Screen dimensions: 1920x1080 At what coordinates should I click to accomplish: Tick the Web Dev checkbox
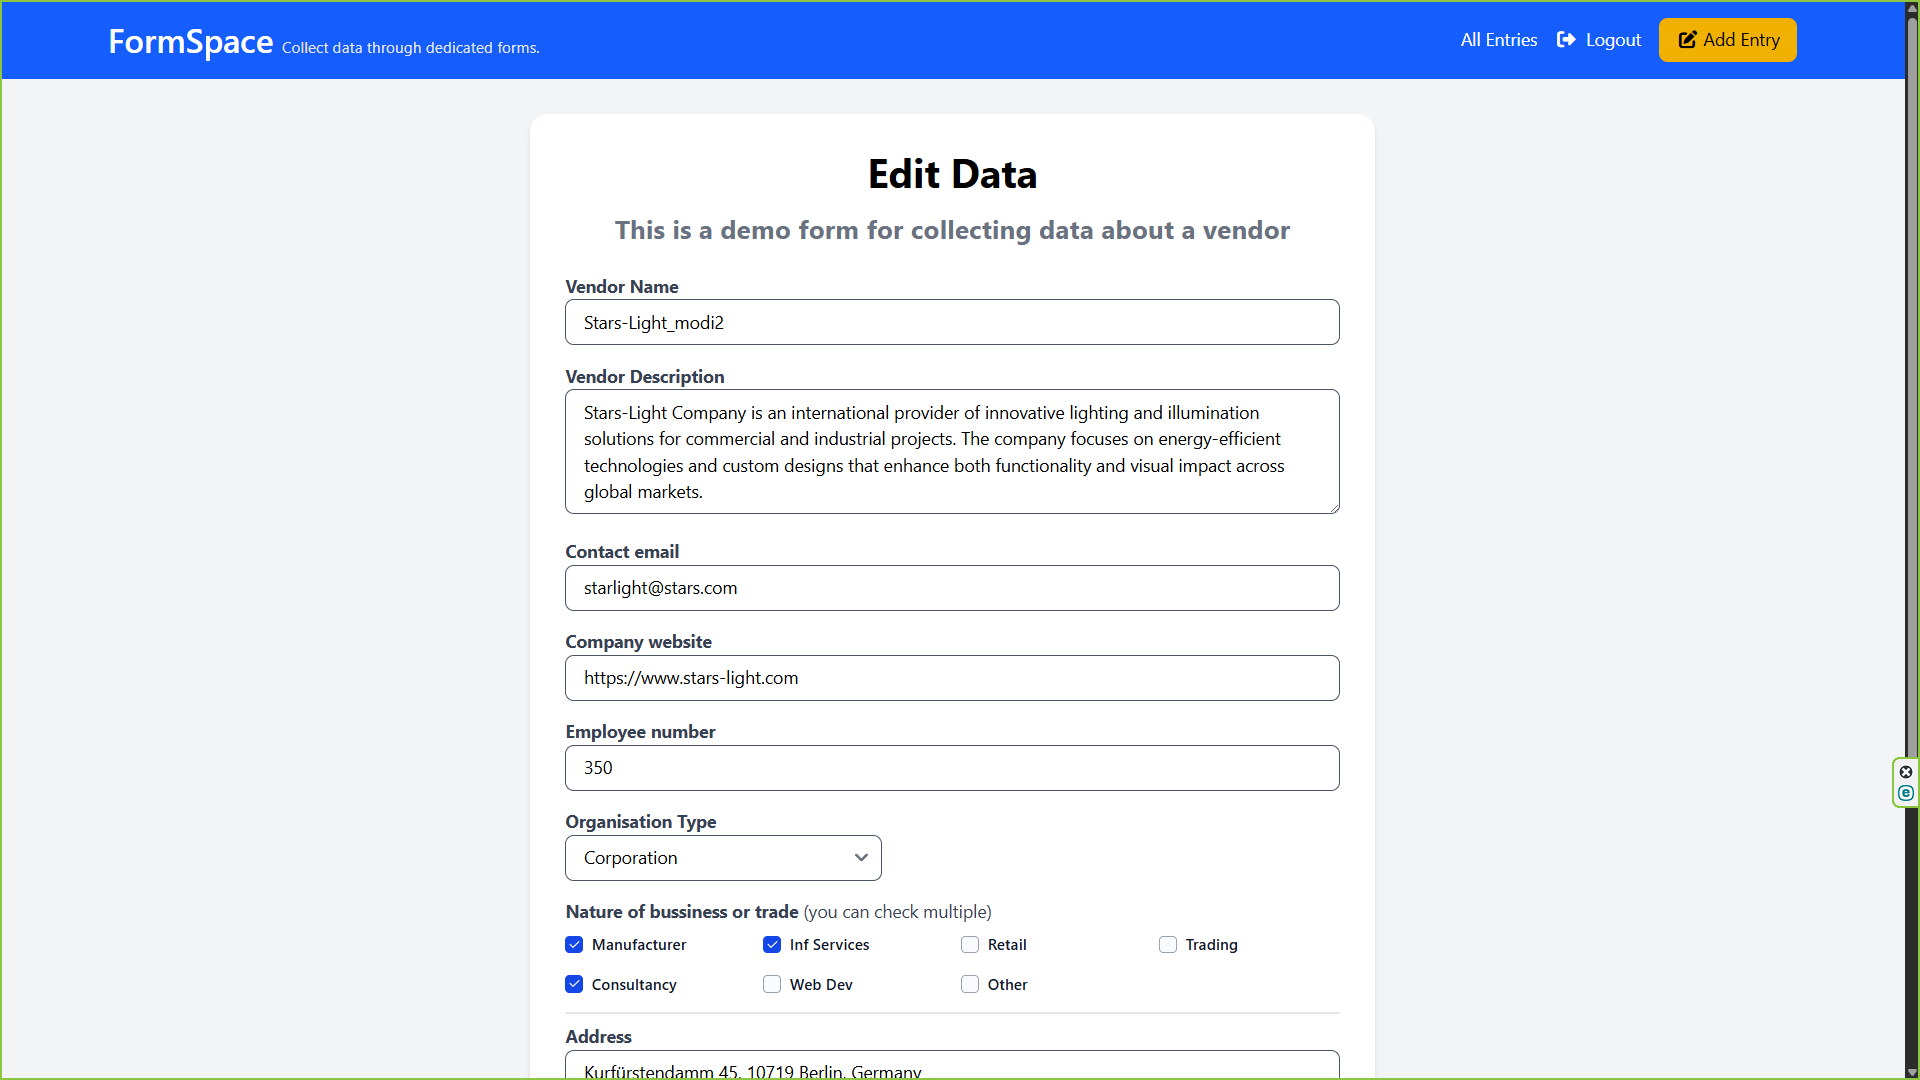772,985
